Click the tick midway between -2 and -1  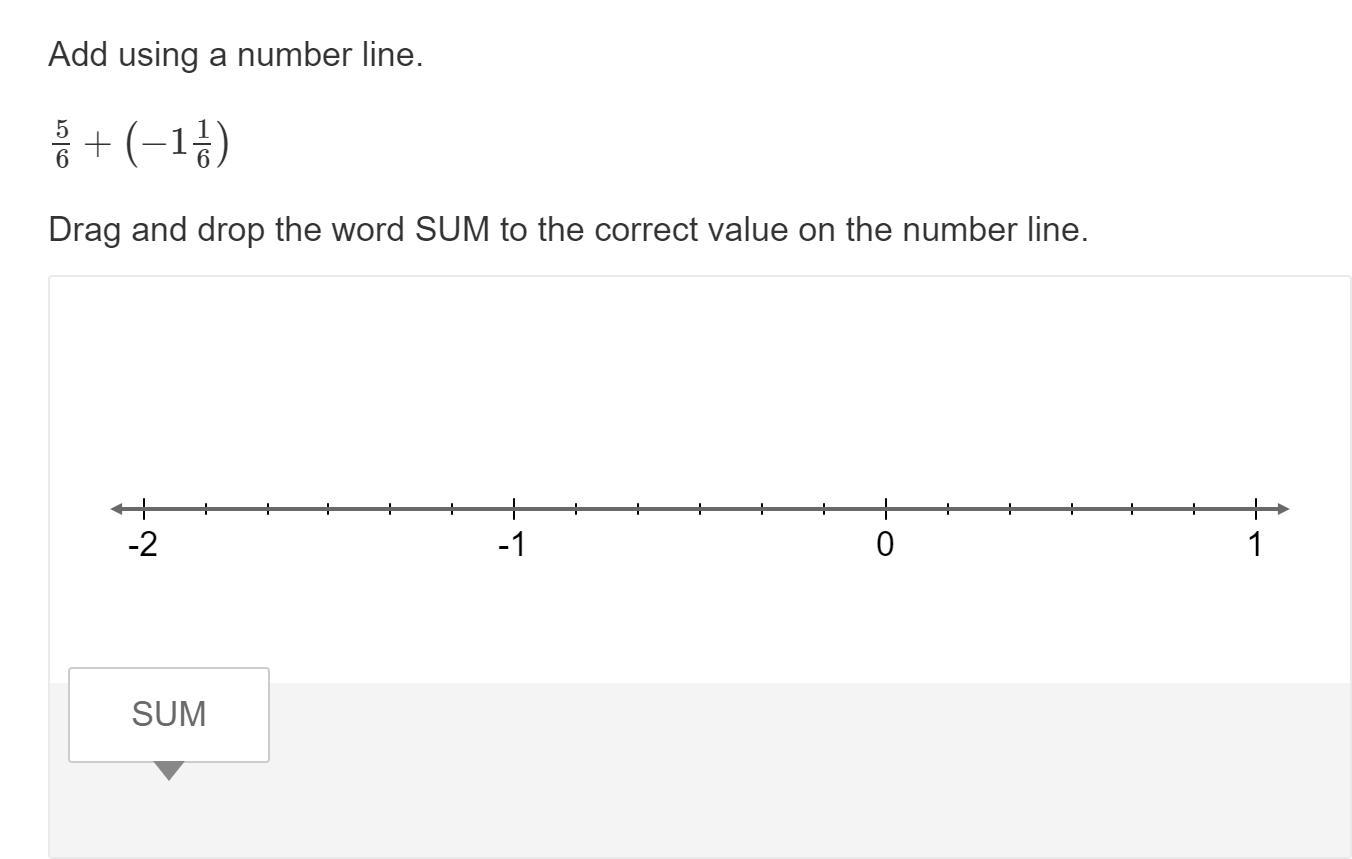pos(329,509)
